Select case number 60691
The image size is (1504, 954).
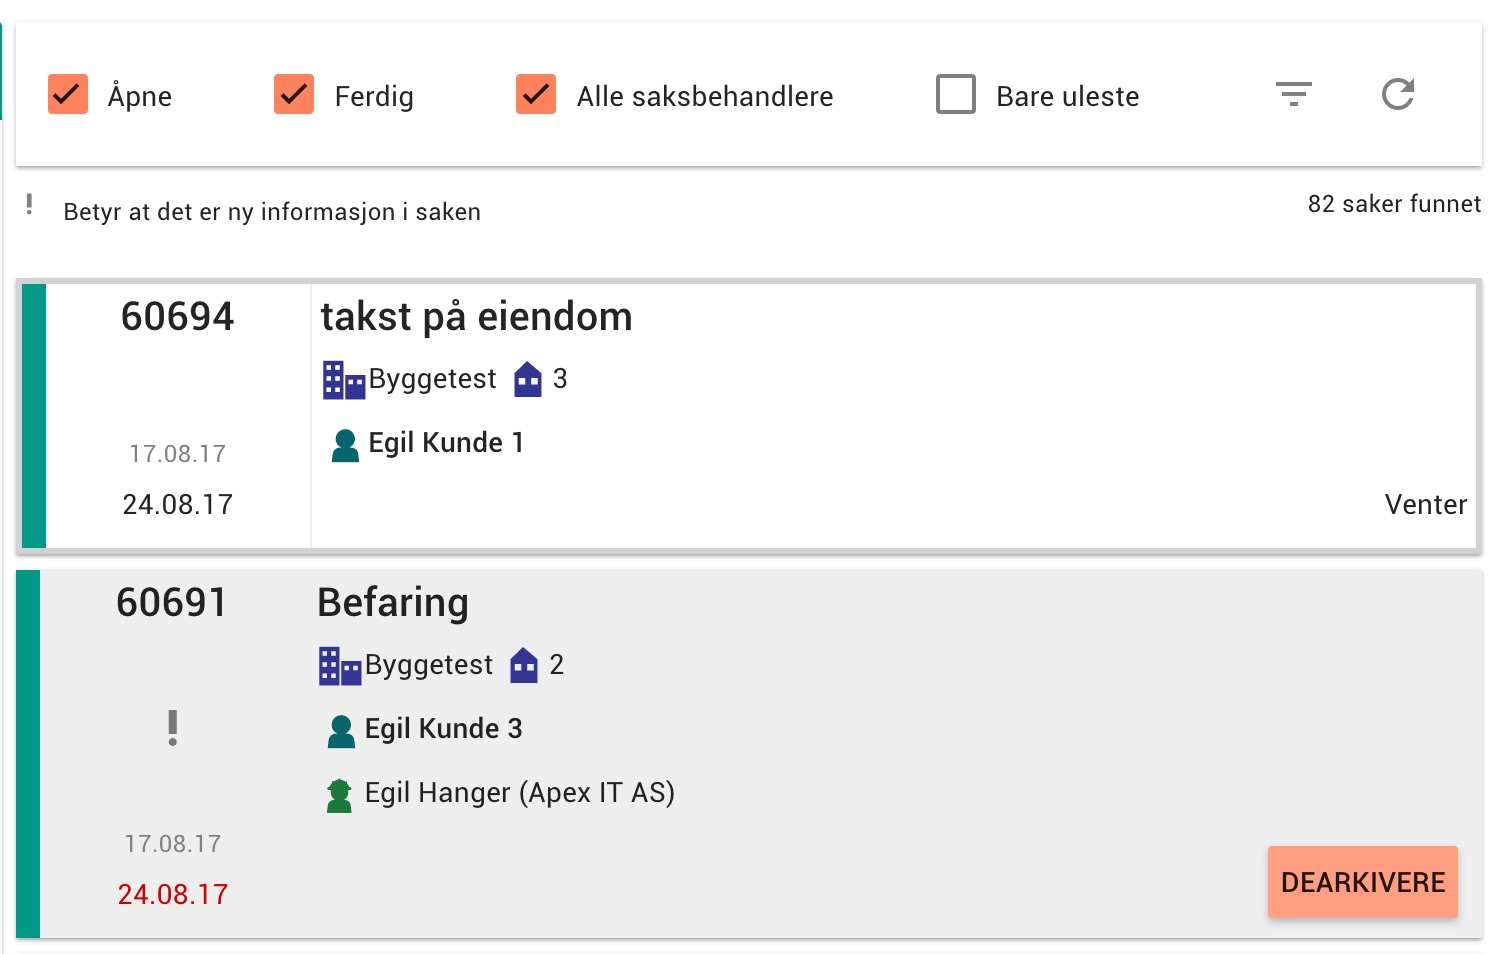click(x=172, y=603)
